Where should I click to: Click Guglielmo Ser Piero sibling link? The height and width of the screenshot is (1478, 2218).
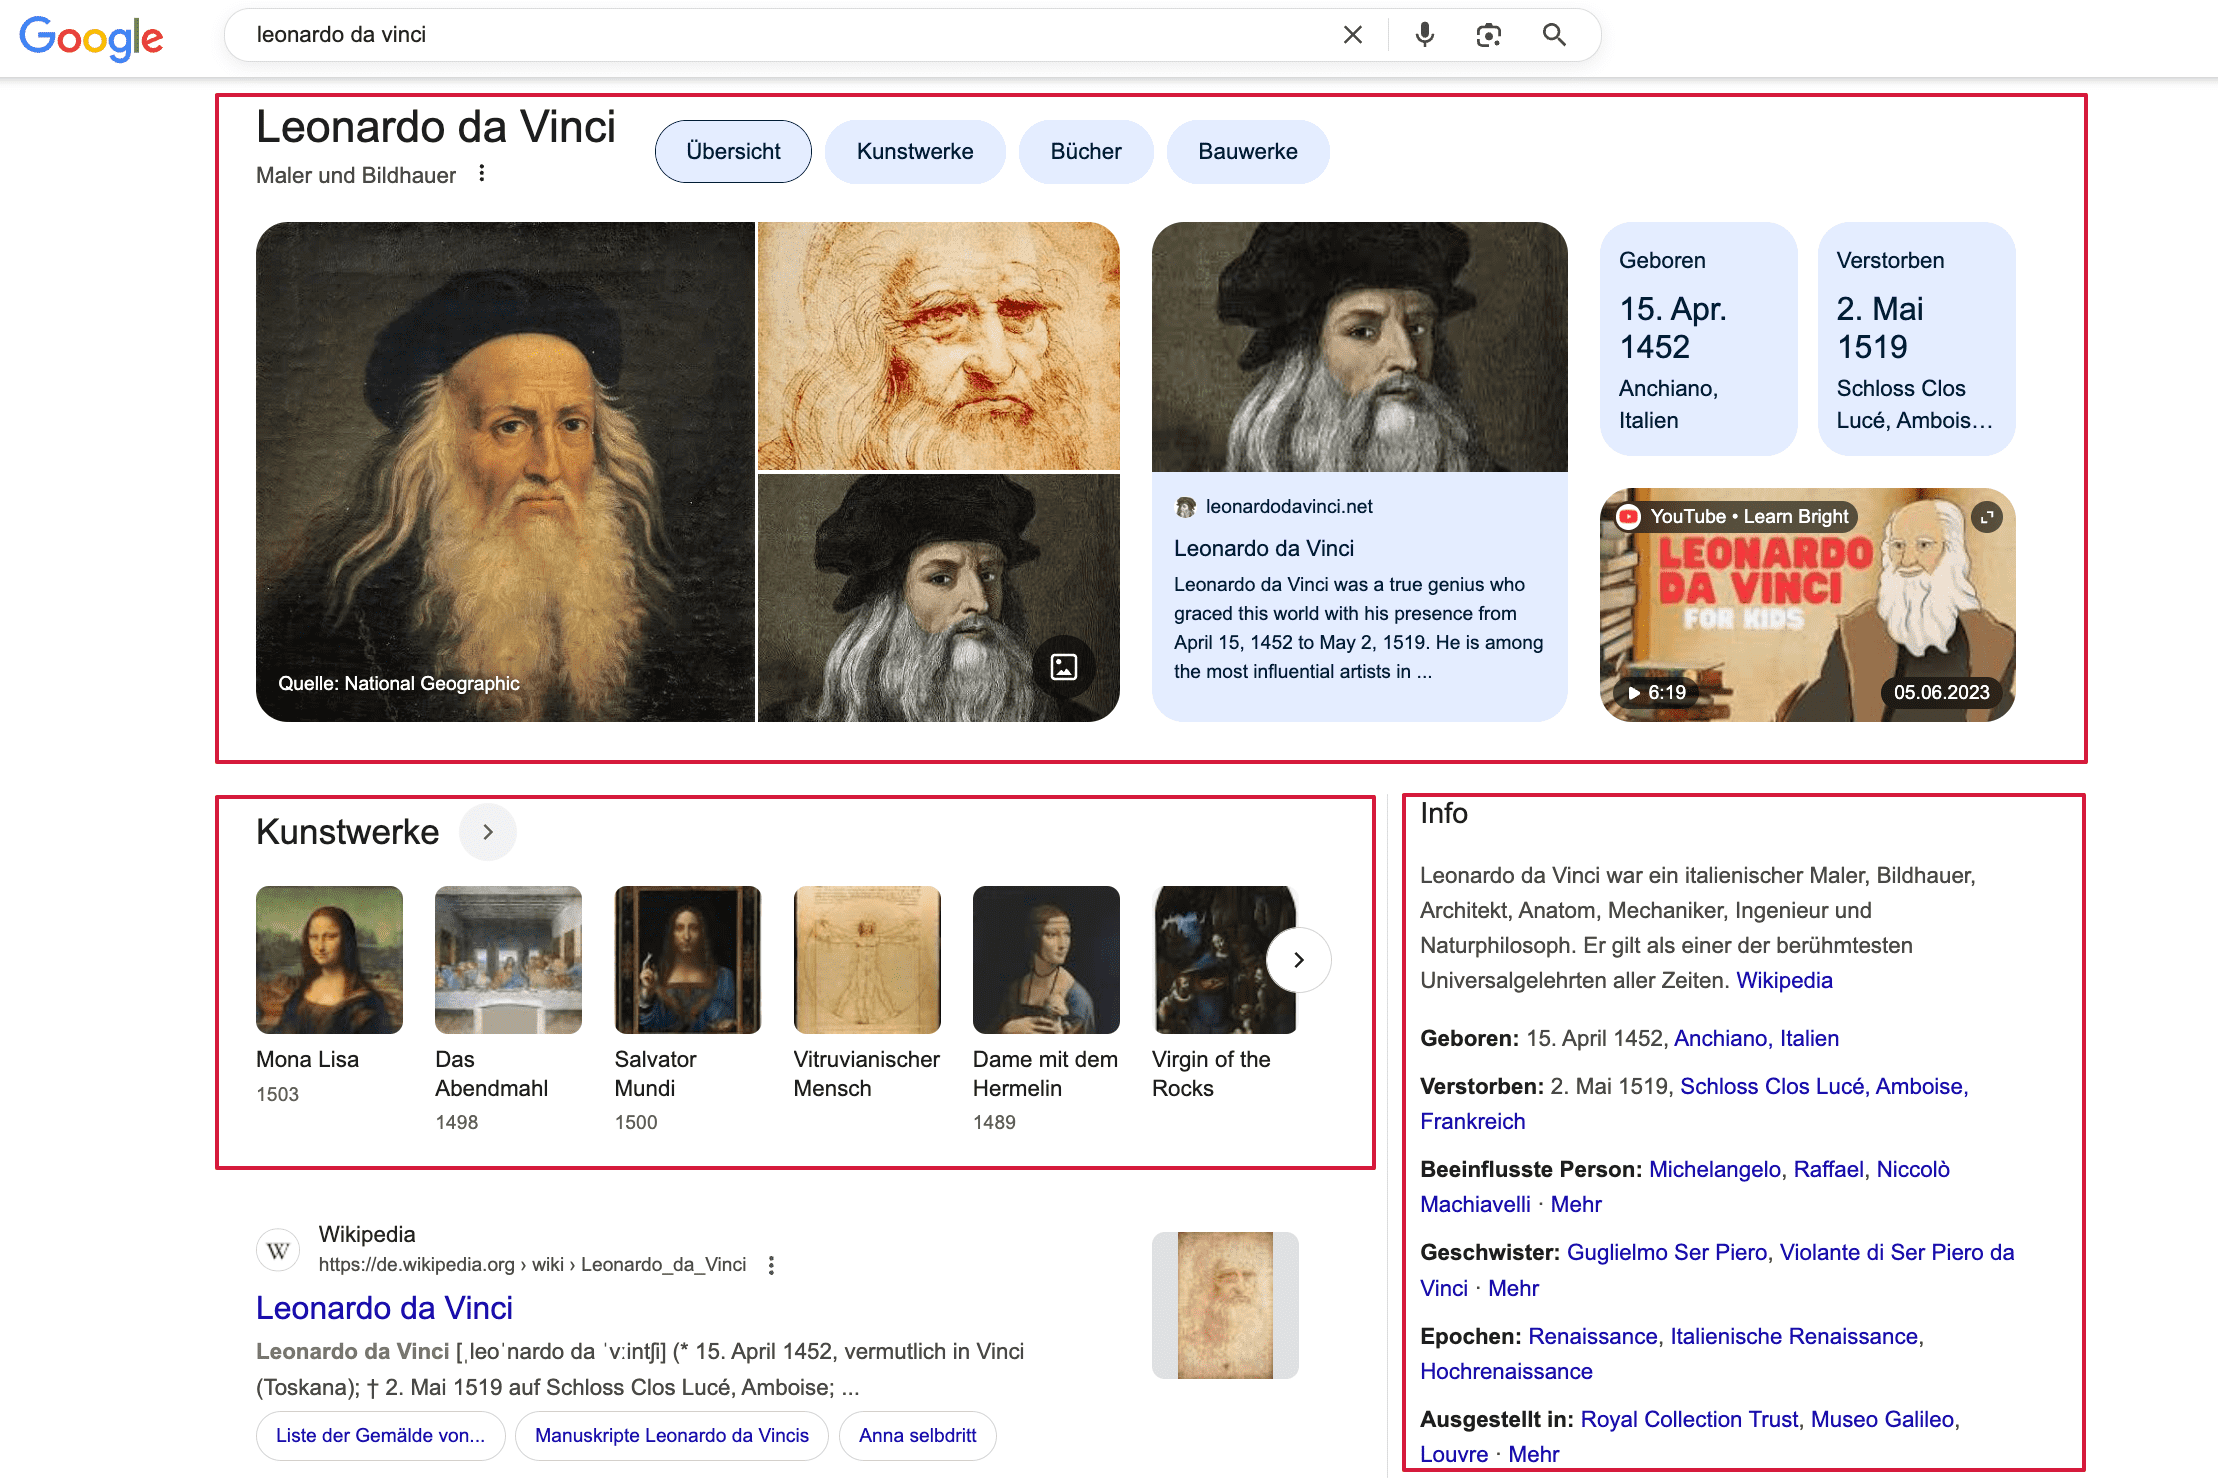1667,1253
